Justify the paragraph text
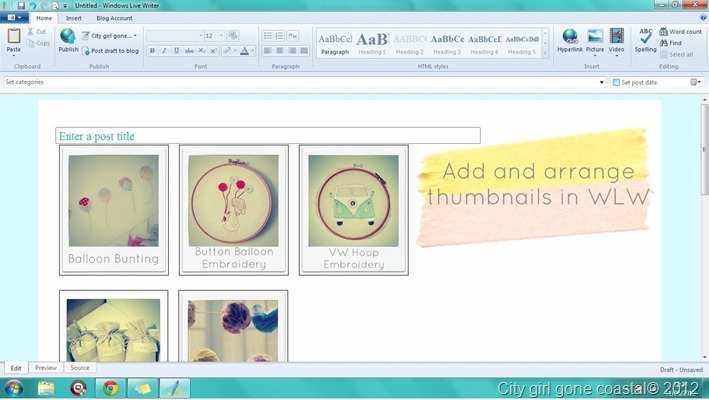Screen dimensions: 709x400 pyautogui.click(x=304, y=51)
